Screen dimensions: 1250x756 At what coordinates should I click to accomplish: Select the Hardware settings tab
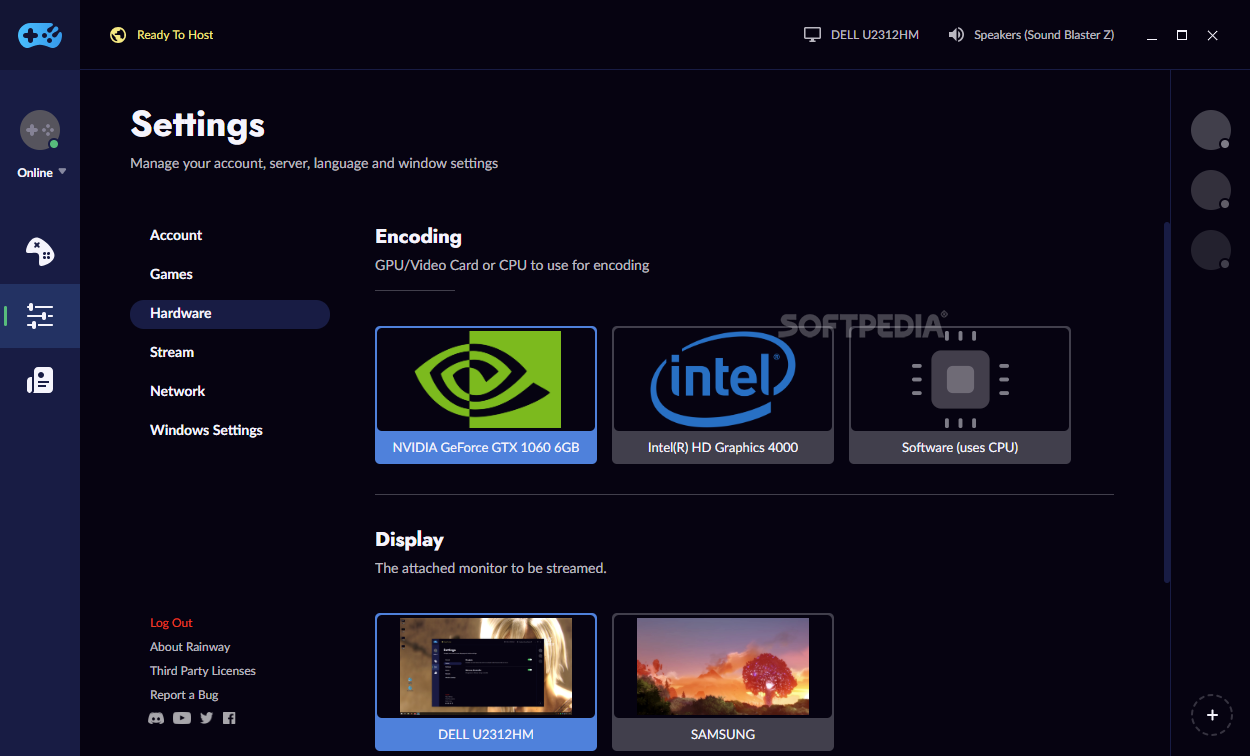point(230,313)
